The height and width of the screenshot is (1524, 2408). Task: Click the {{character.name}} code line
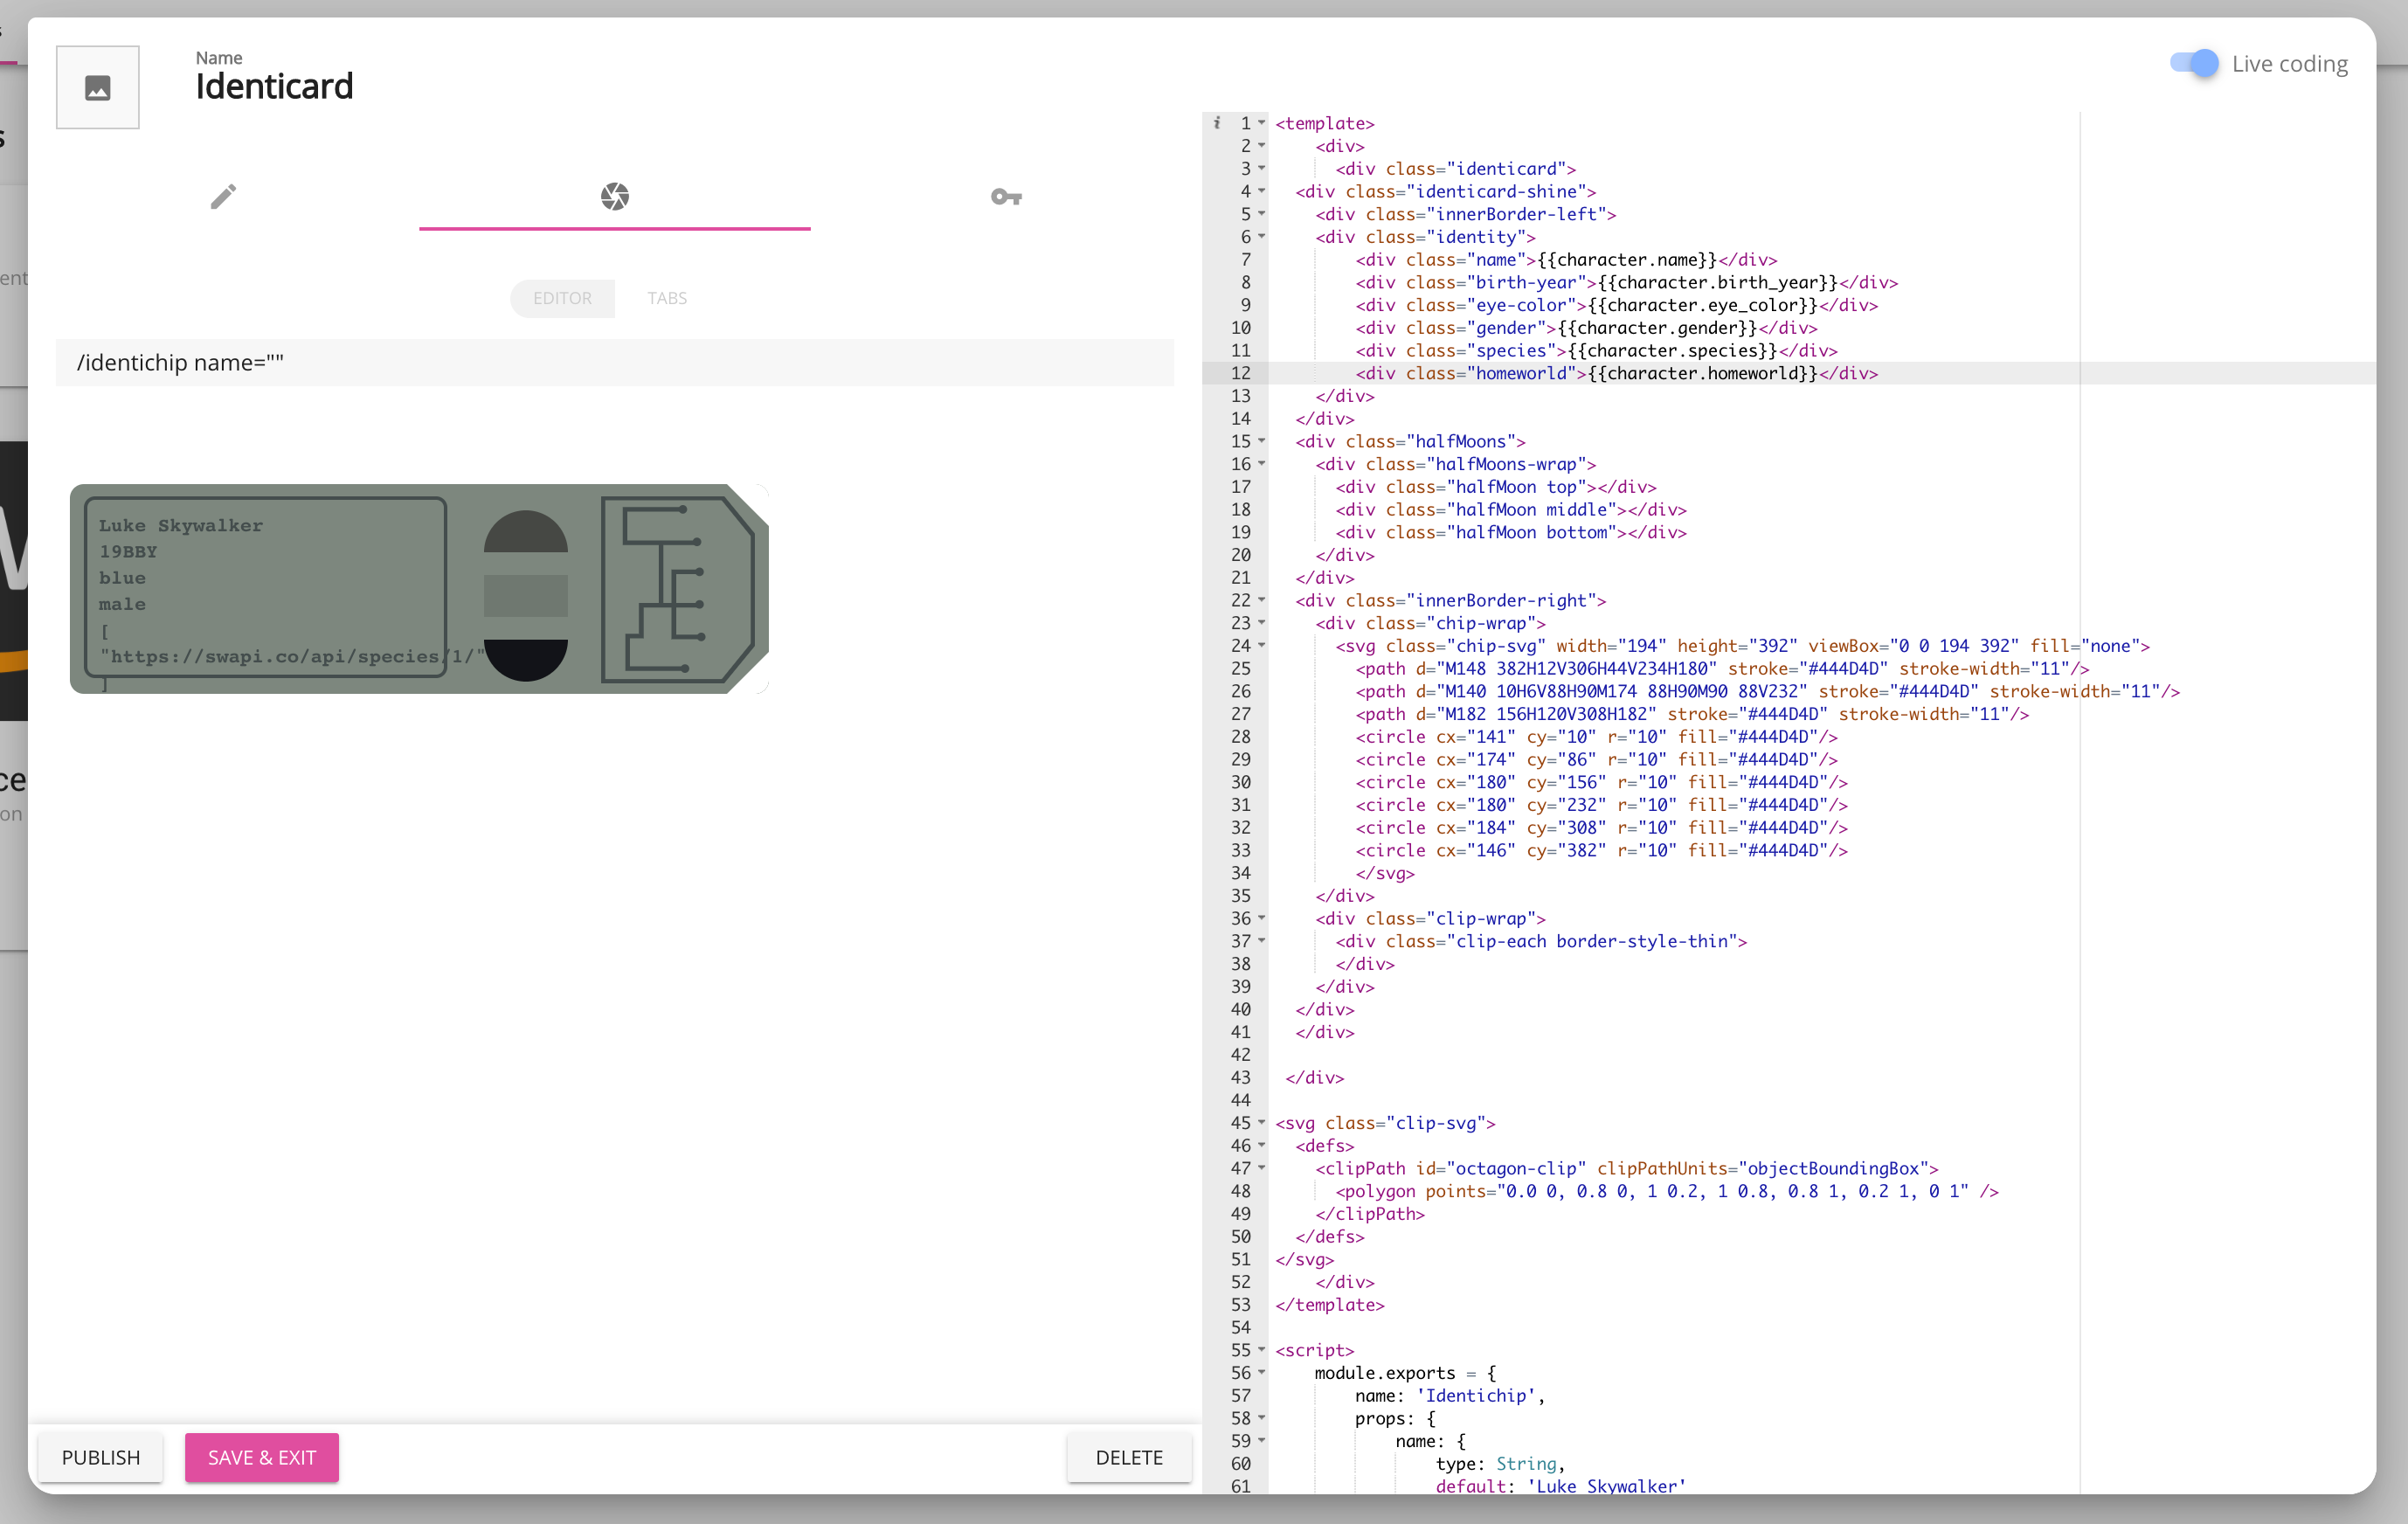click(x=1566, y=260)
